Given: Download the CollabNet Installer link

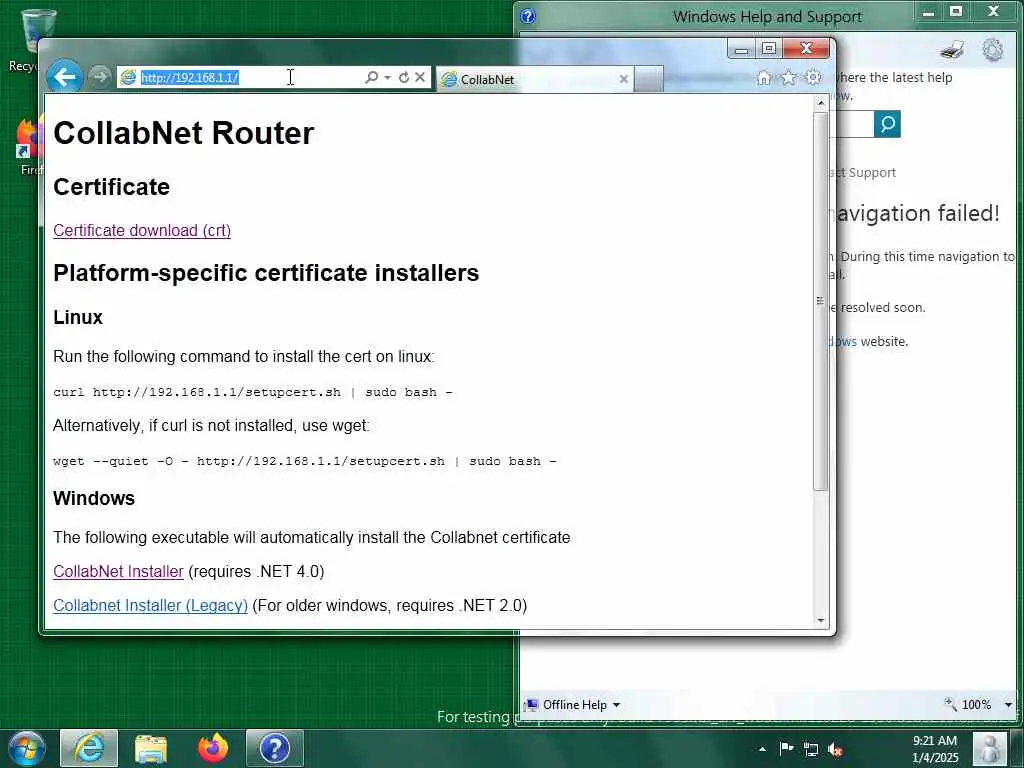Looking at the screenshot, I should (x=118, y=571).
